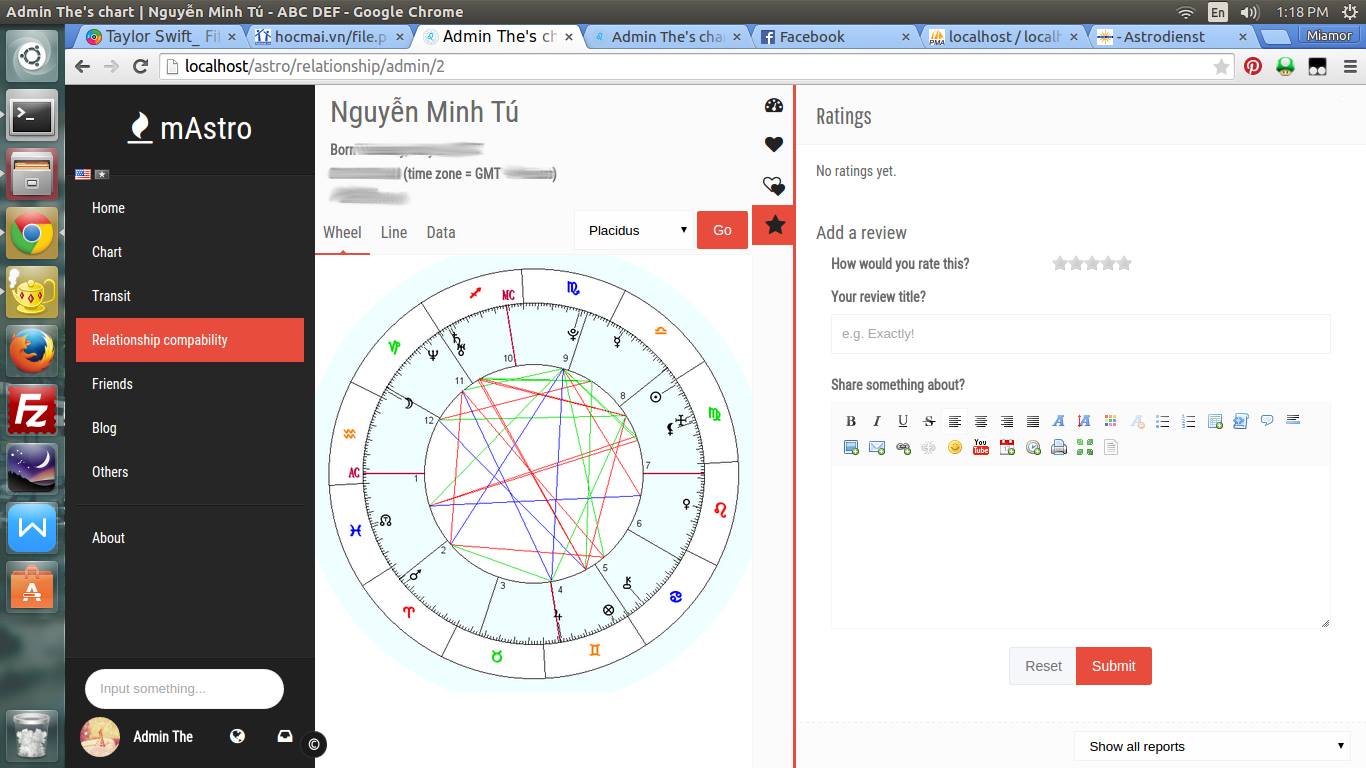Click the print icon in the editor
The image size is (1366, 768).
pyautogui.click(x=1059, y=447)
